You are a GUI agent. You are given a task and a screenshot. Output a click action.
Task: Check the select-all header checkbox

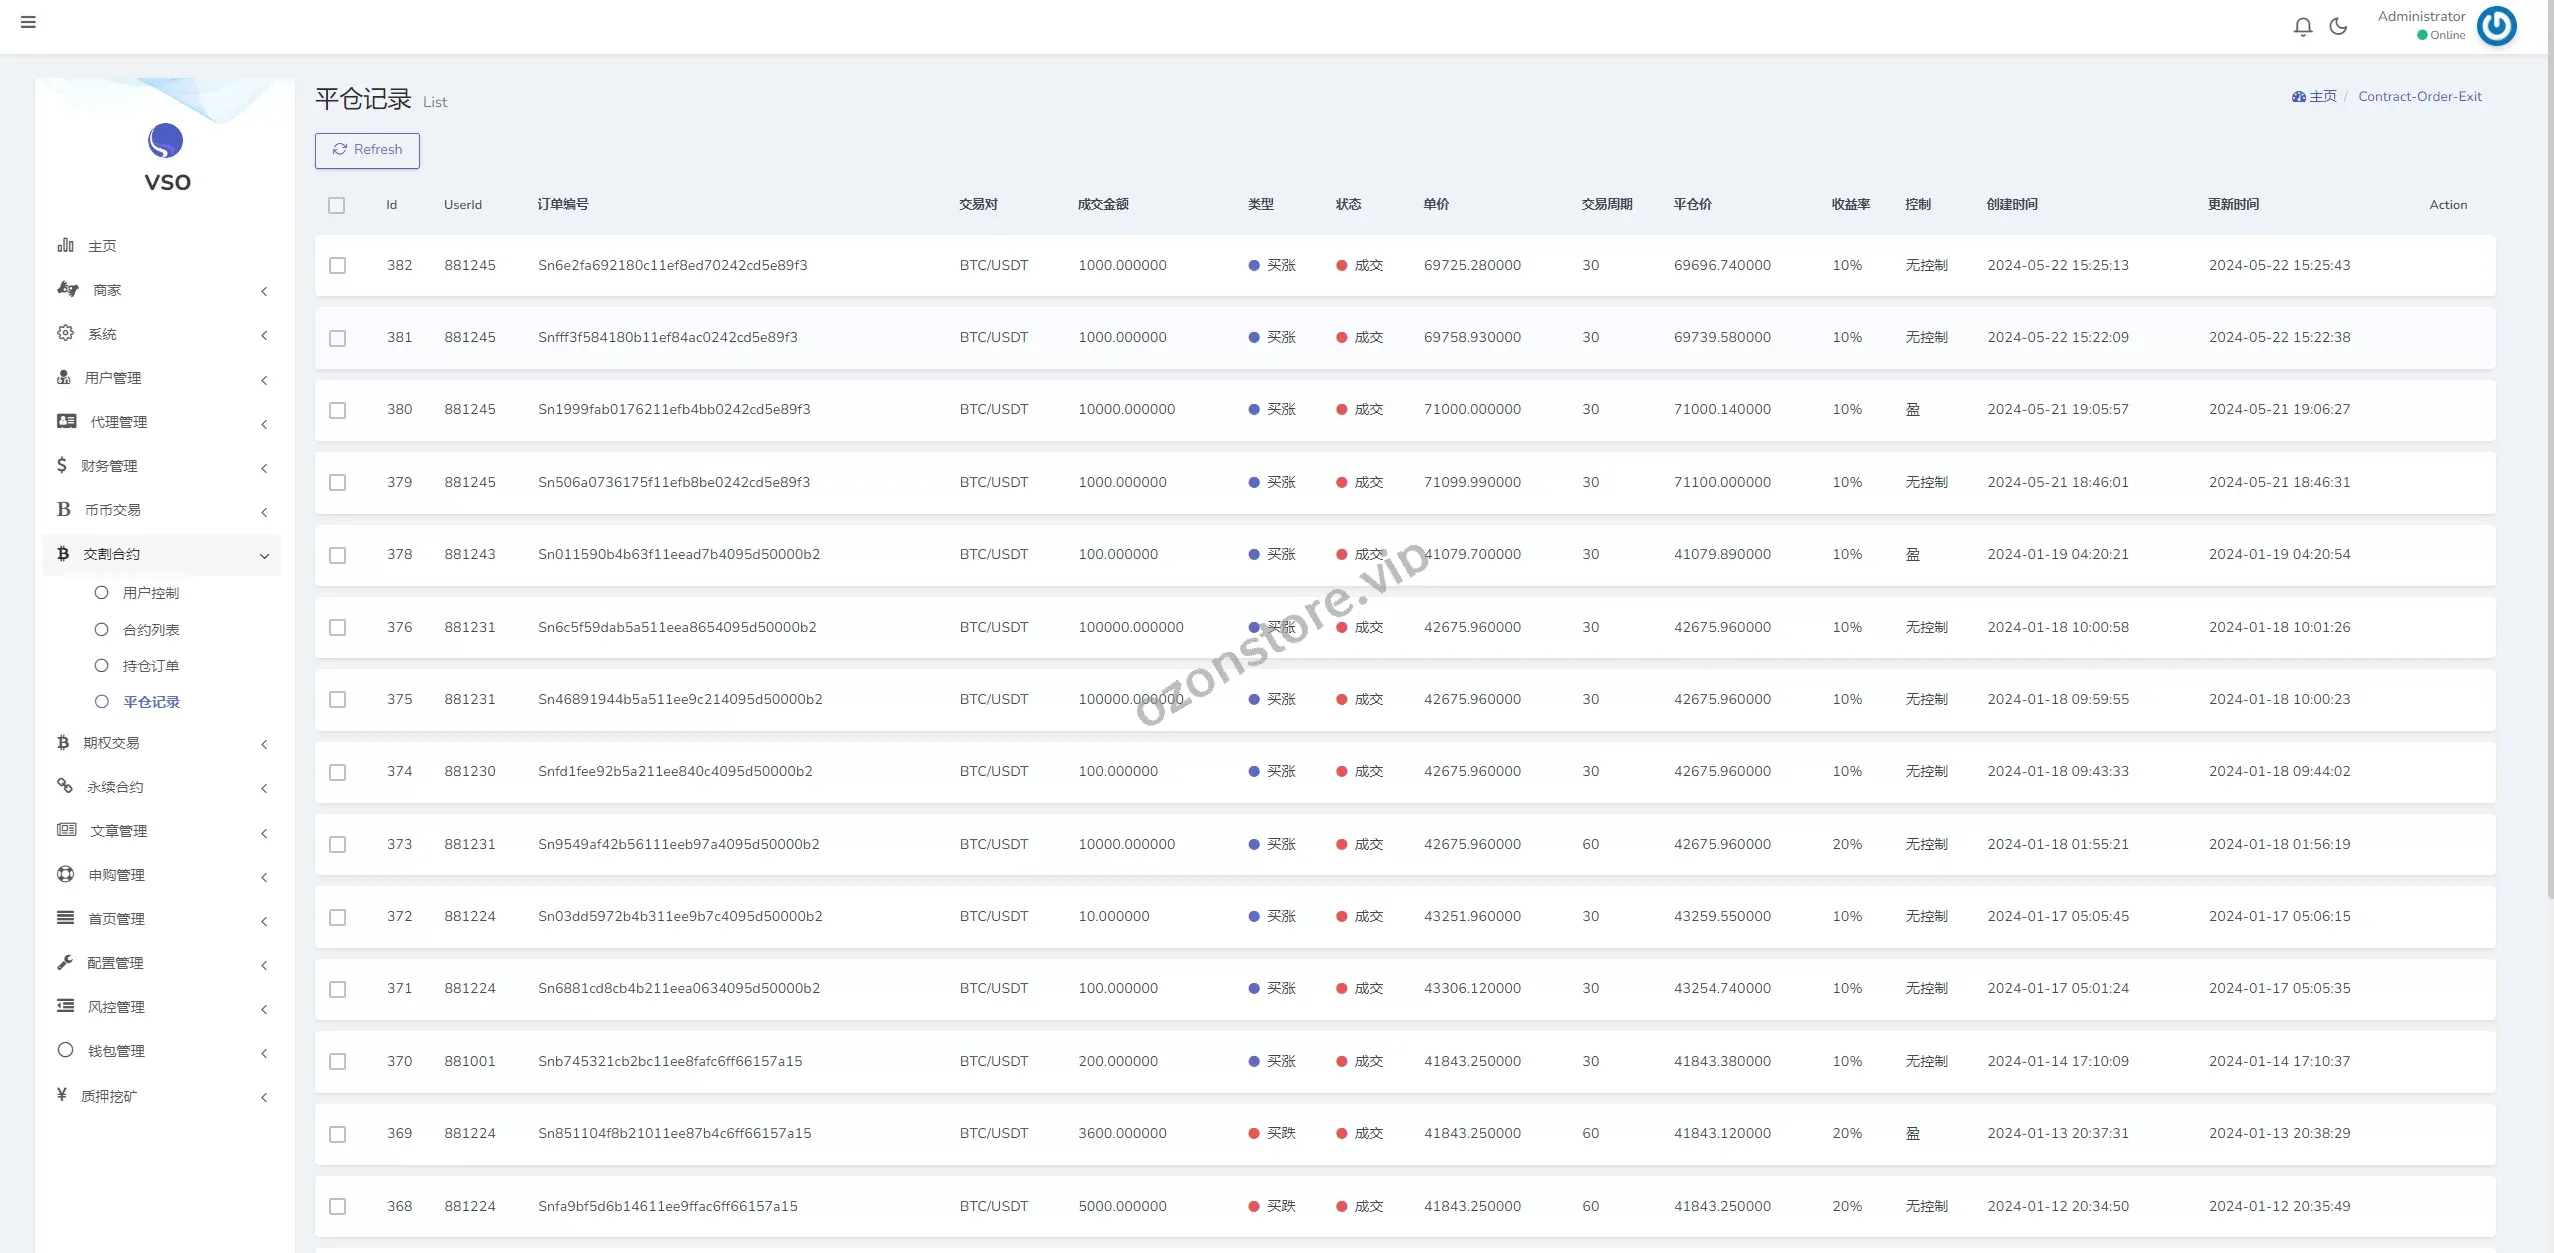[x=337, y=205]
